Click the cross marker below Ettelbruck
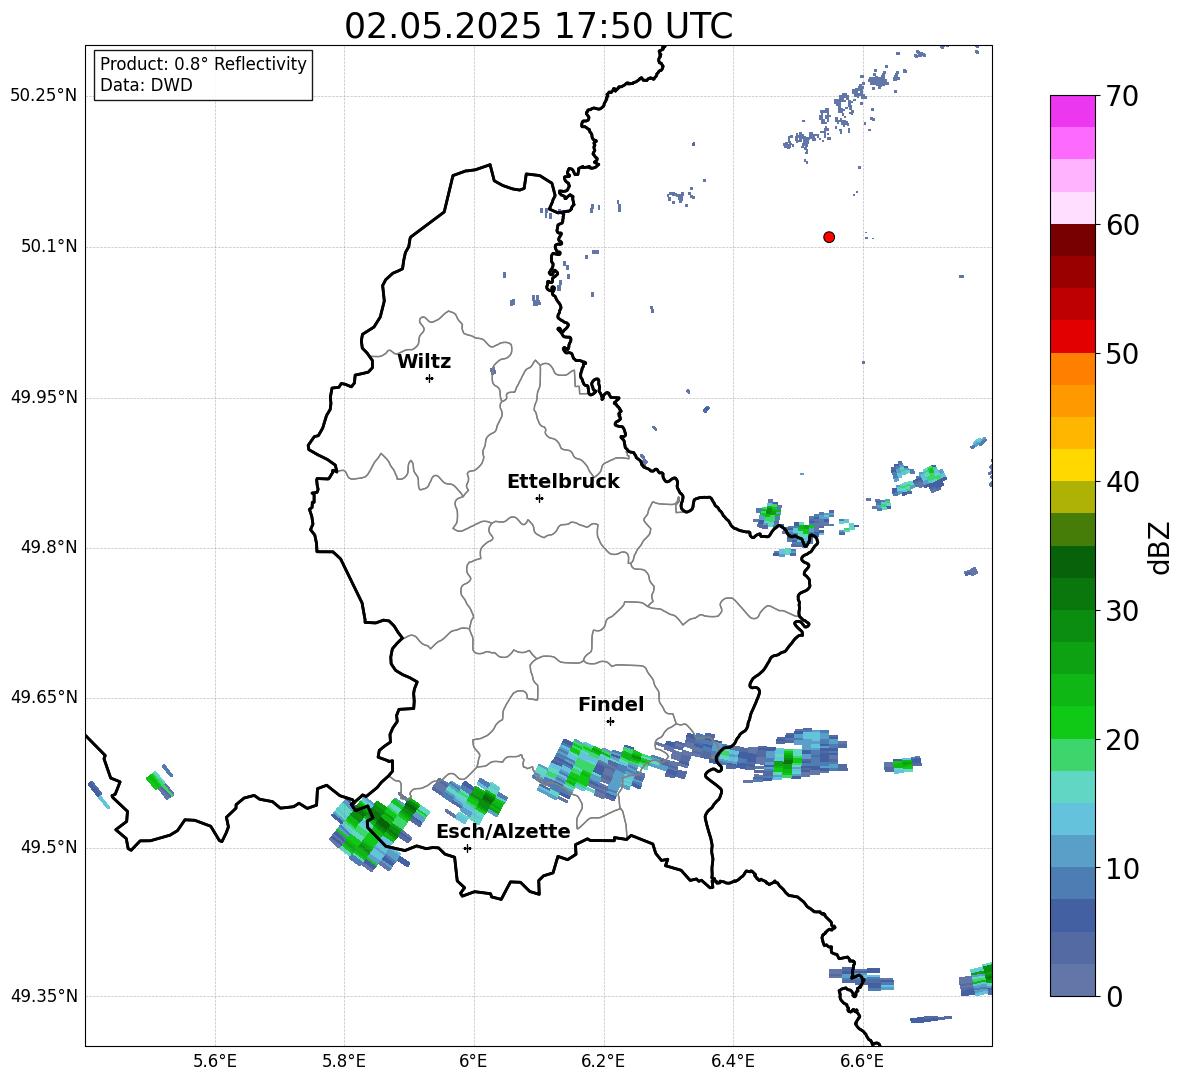 tap(539, 498)
